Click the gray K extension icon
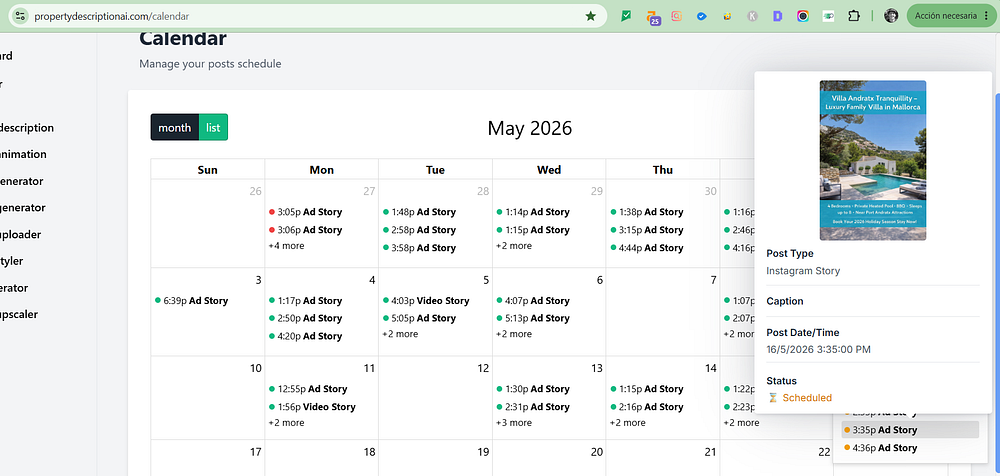Viewport: 1000px width, 476px height. click(x=753, y=16)
